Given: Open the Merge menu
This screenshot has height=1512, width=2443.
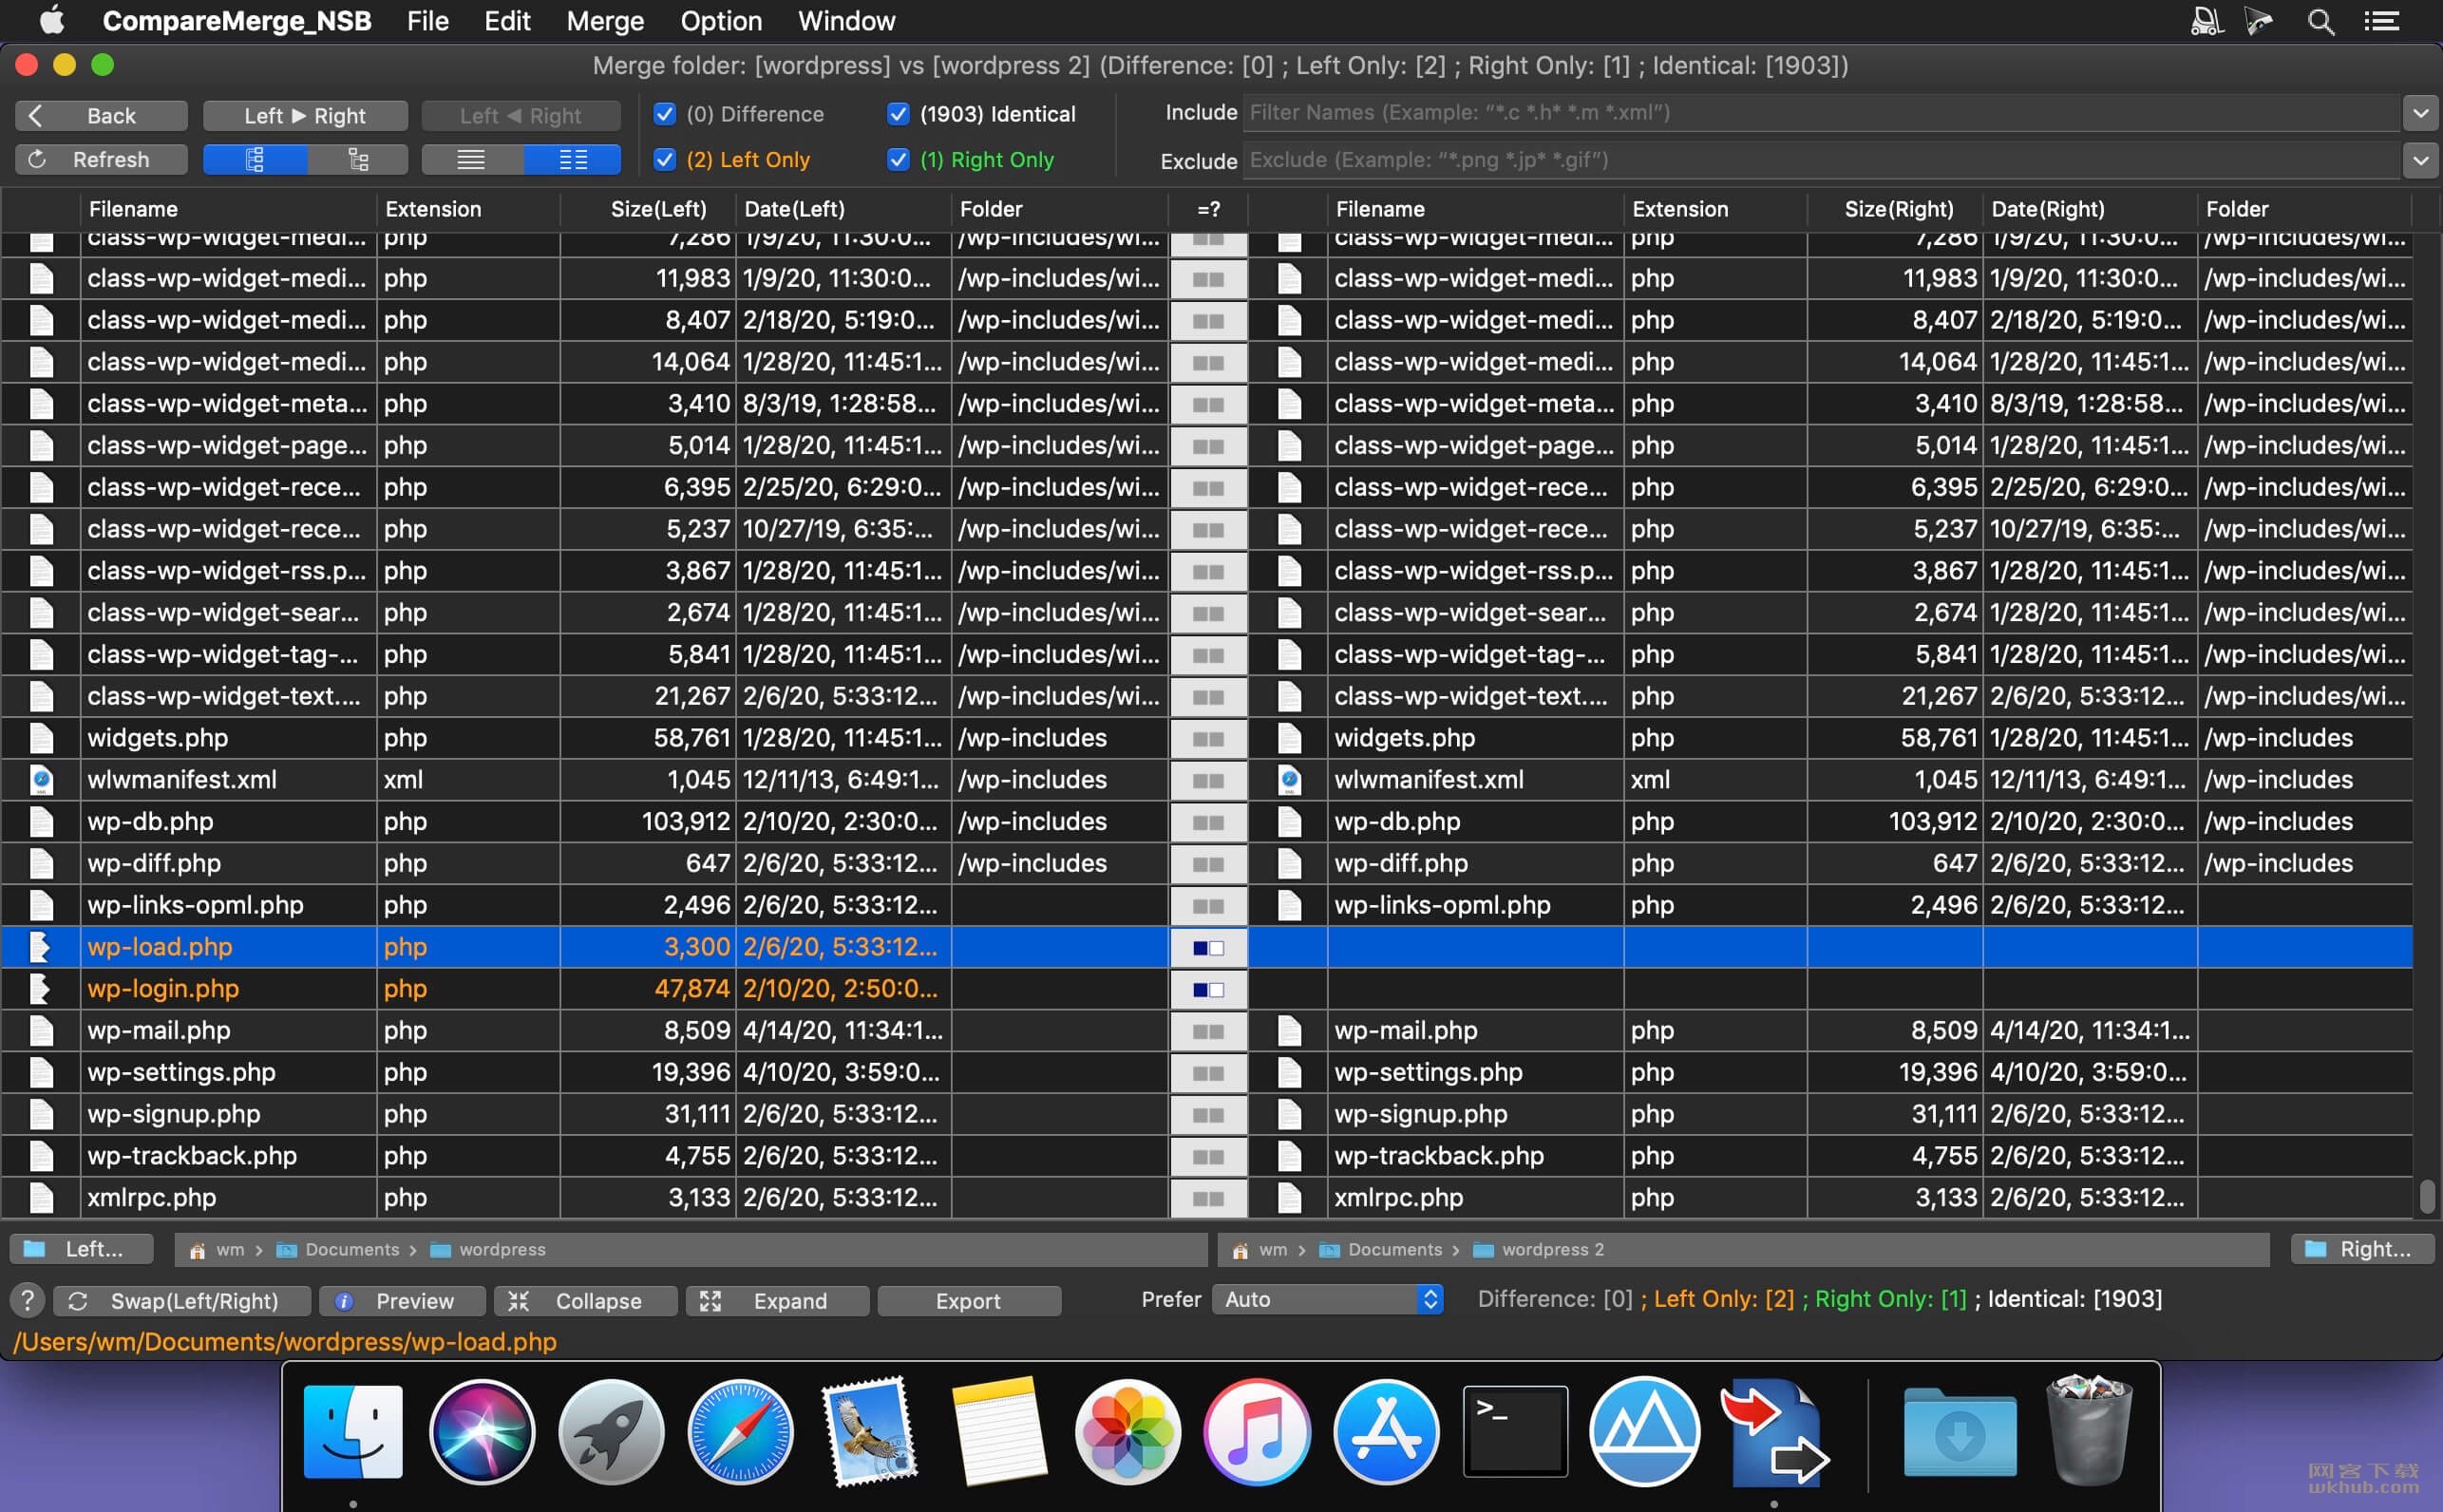Looking at the screenshot, I should (605, 21).
